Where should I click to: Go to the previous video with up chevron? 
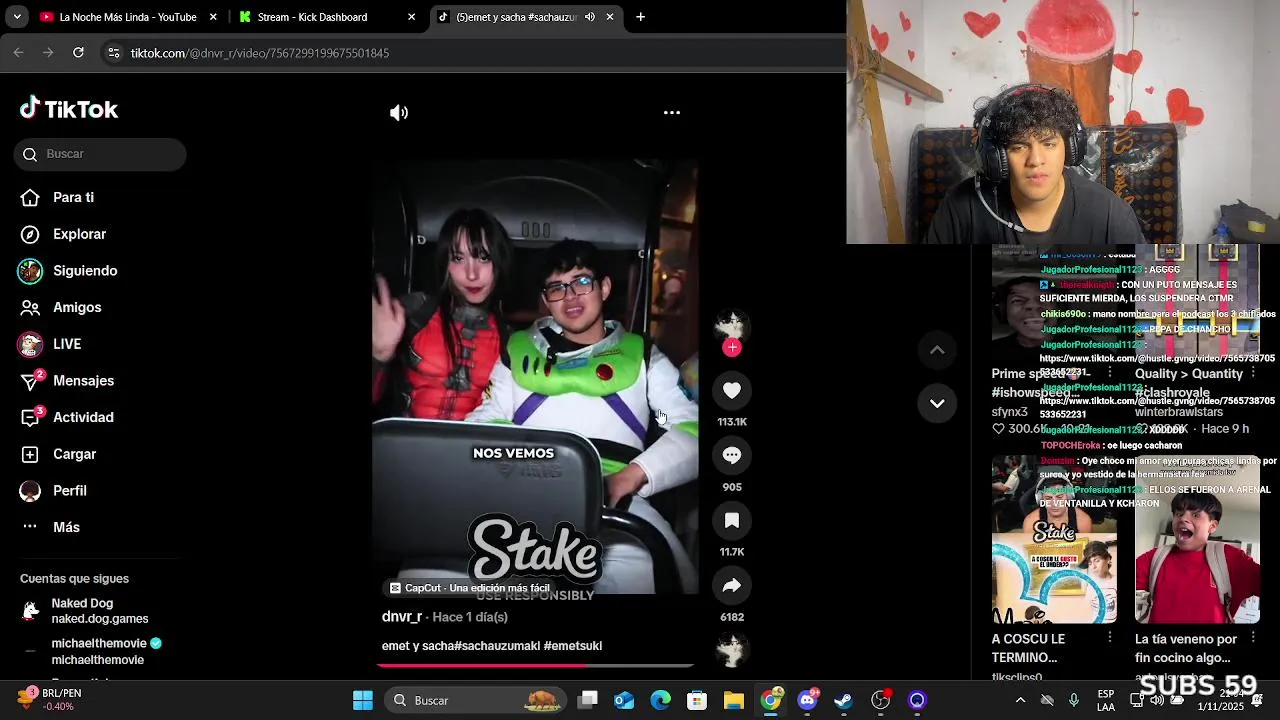(937, 350)
